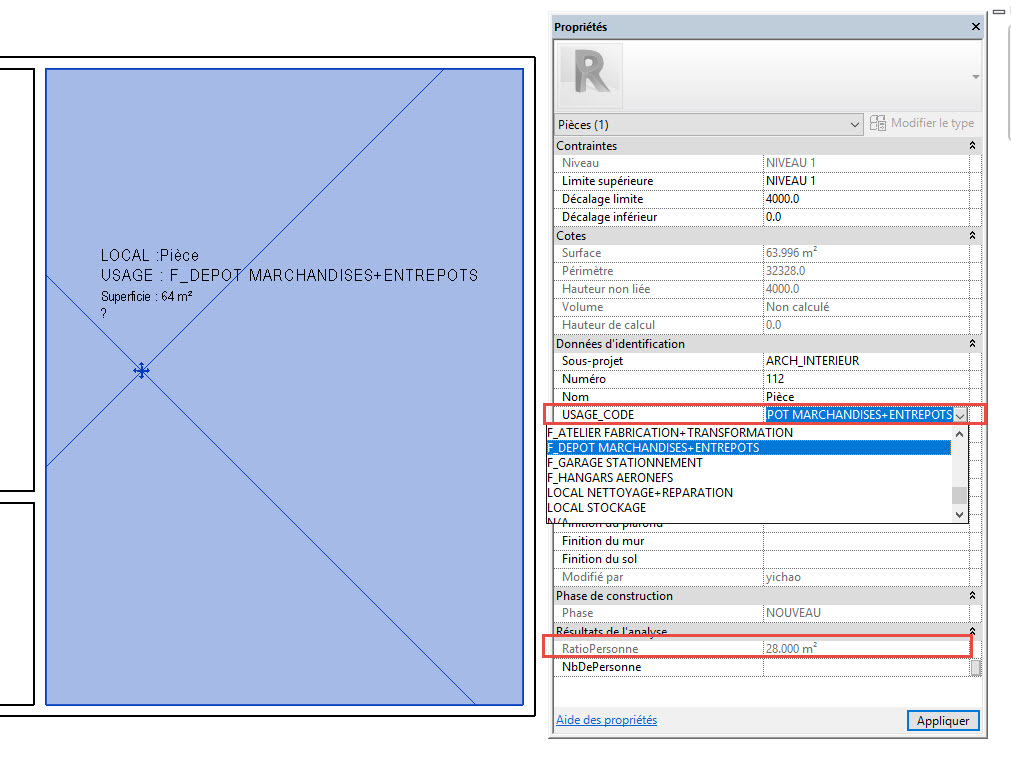
Task: Click the usage list scroll down arrow
Action: click(x=959, y=515)
